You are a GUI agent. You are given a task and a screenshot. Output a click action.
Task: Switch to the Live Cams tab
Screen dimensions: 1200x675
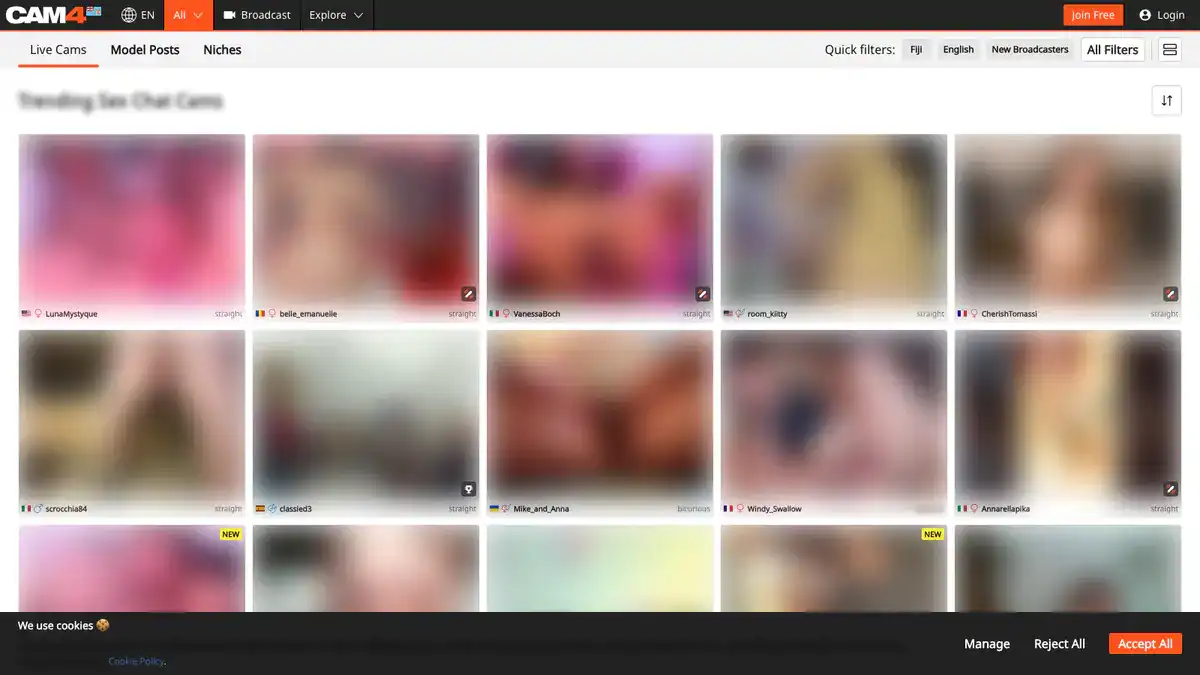pos(58,49)
